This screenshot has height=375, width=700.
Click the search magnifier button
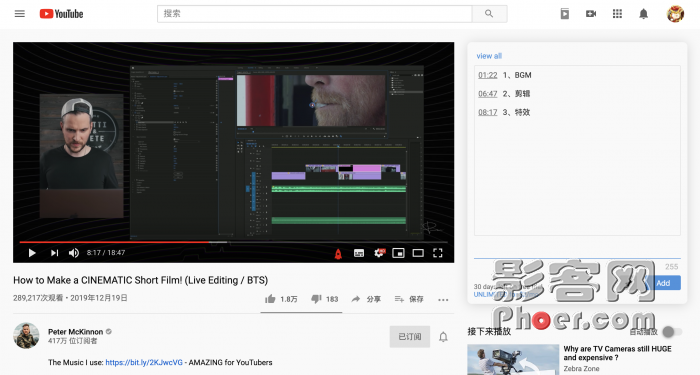(x=489, y=14)
